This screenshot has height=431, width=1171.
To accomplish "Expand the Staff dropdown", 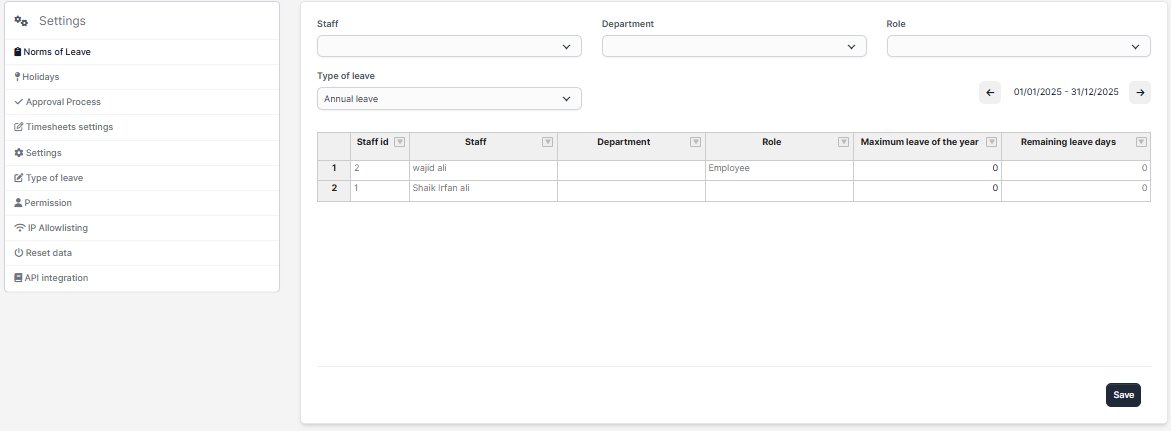I will 449,46.
